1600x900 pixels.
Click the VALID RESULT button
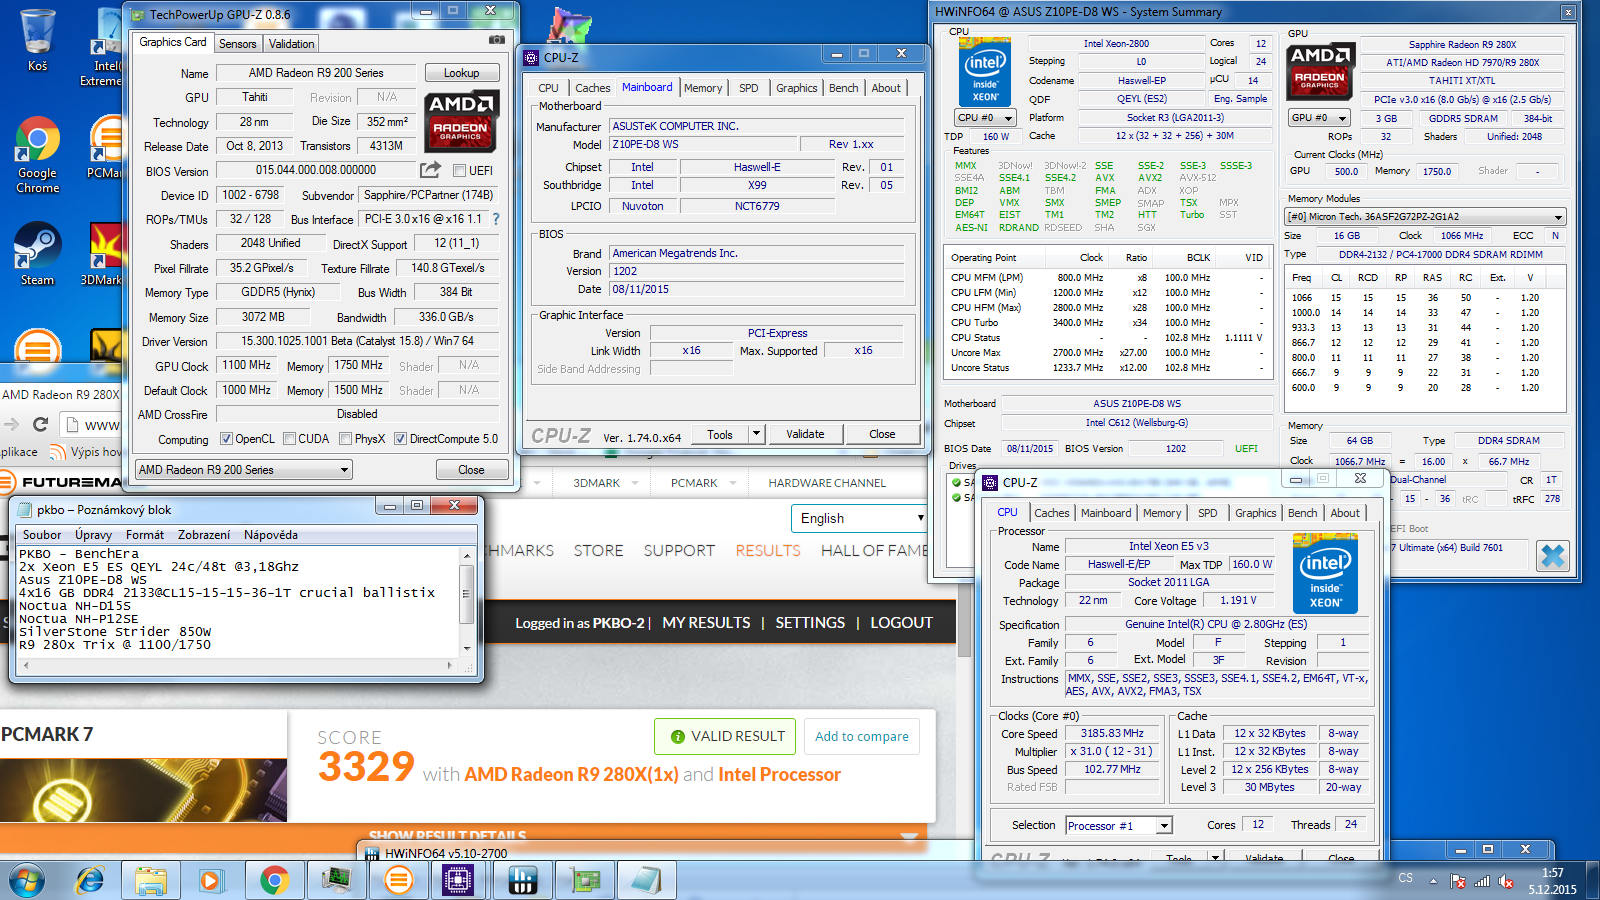[x=726, y=736]
